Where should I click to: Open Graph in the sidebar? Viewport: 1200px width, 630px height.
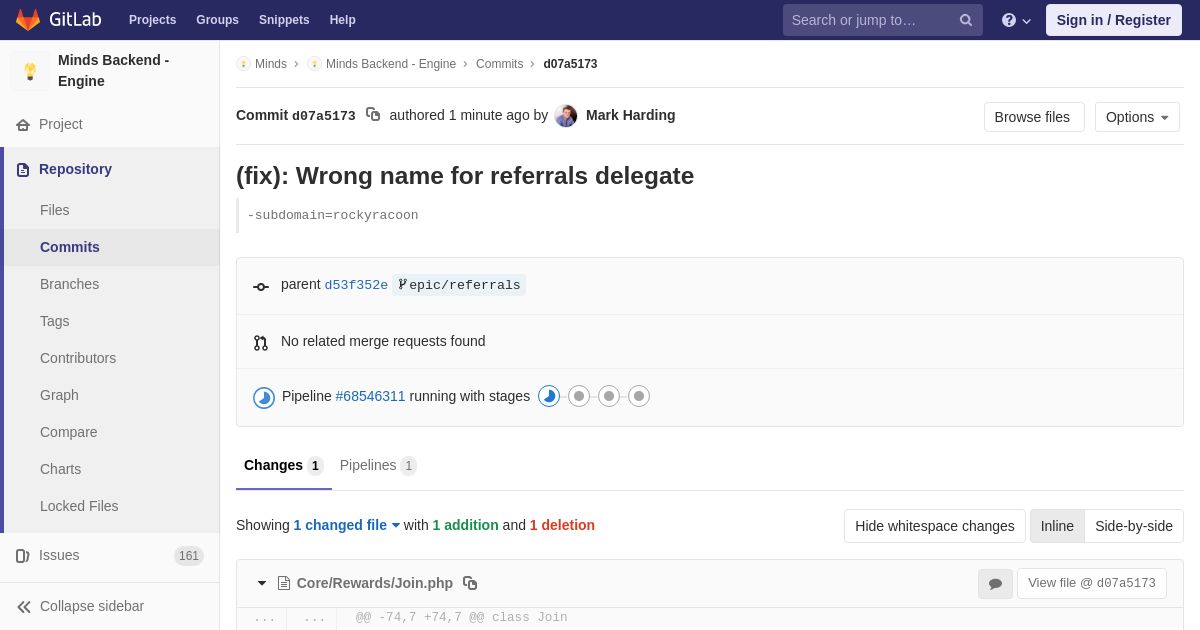coord(110,395)
